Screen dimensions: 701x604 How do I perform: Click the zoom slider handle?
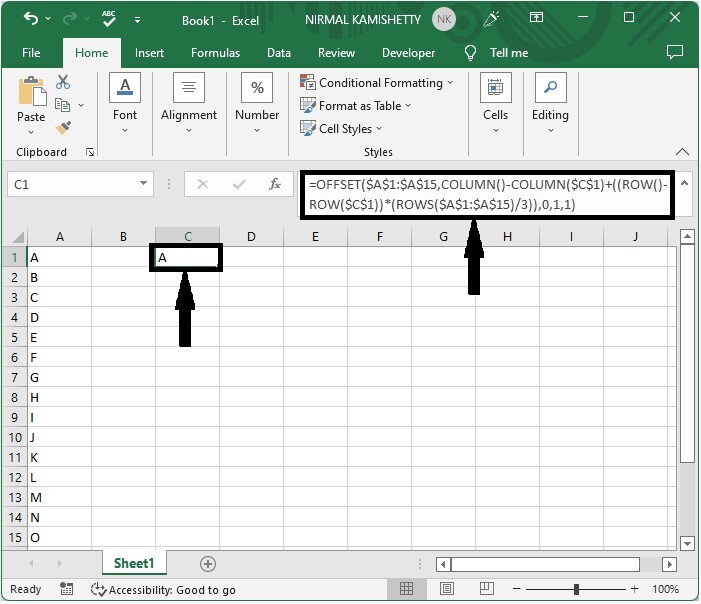(576, 589)
